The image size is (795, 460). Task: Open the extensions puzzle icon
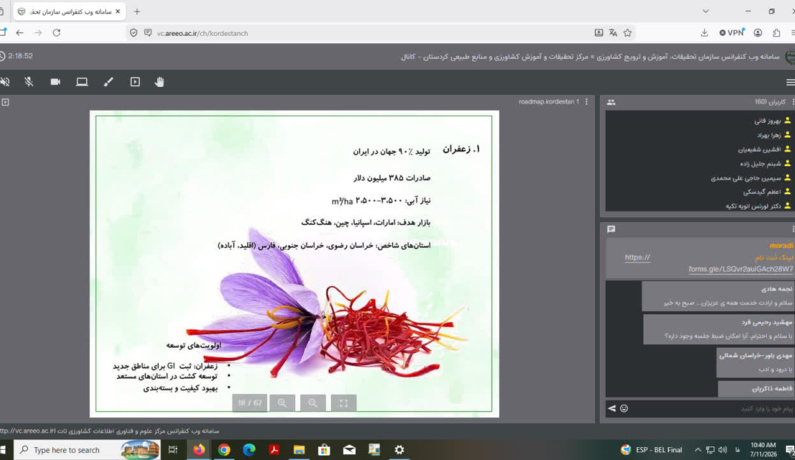[x=776, y=33]
